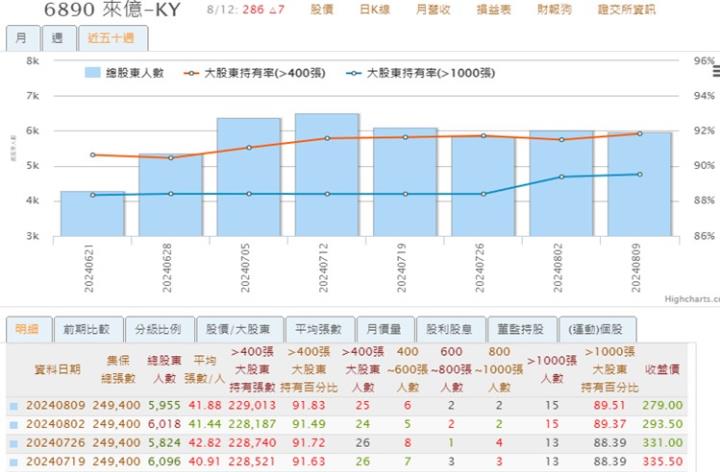Open the 日K線 link
Image resolution: width=720 pixels, height=472 pixels.
(375, 10)
